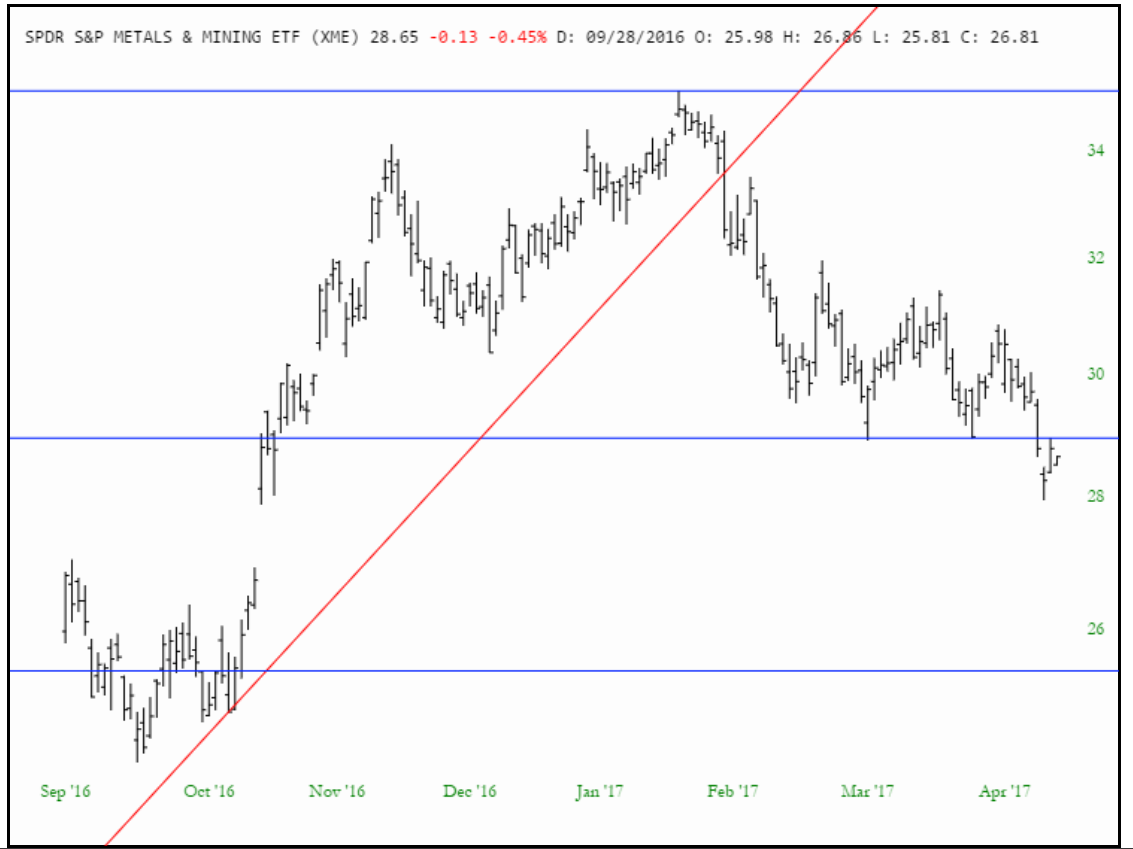
Task: Select the Sep '16 axis label
Action: [x=66, y=790]
